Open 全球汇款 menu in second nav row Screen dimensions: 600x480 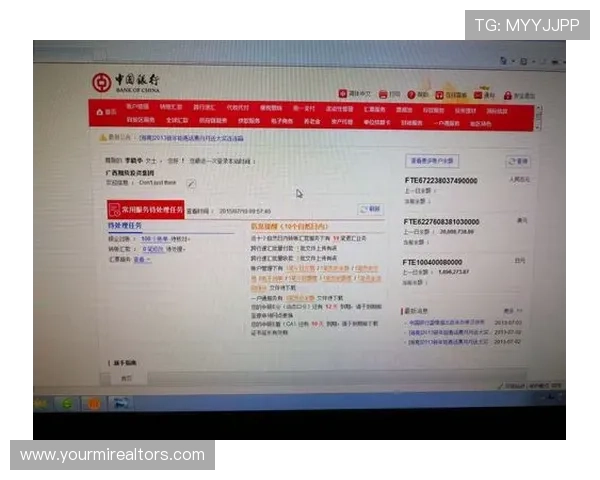tap(177, 120)
